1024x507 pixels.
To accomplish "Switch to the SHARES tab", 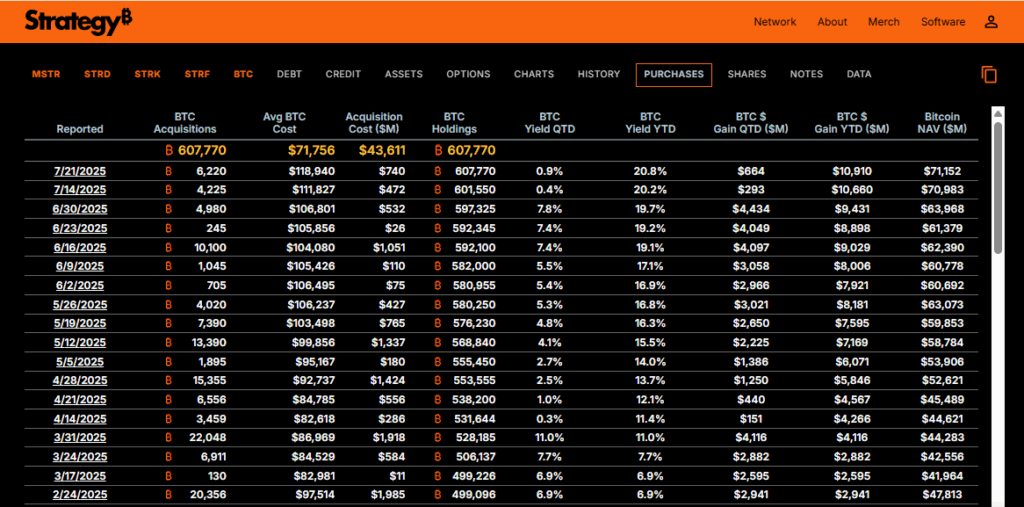I will (x=747, y=74).
